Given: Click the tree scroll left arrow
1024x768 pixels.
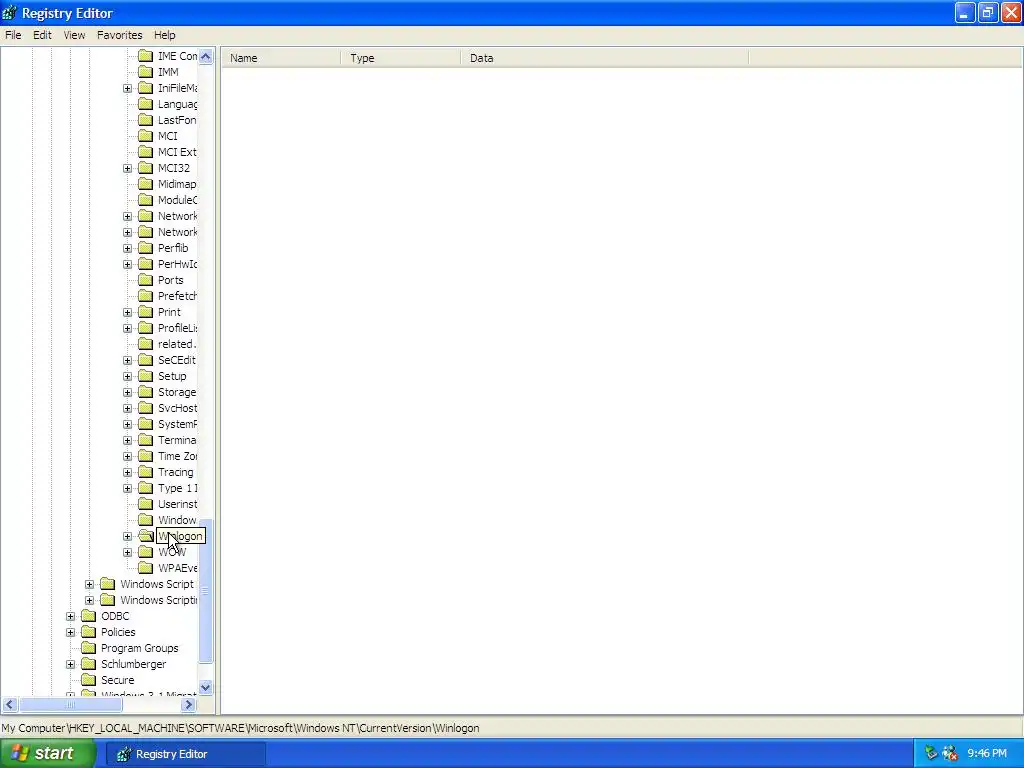Looking at the screenshot, I should [9, 705].
